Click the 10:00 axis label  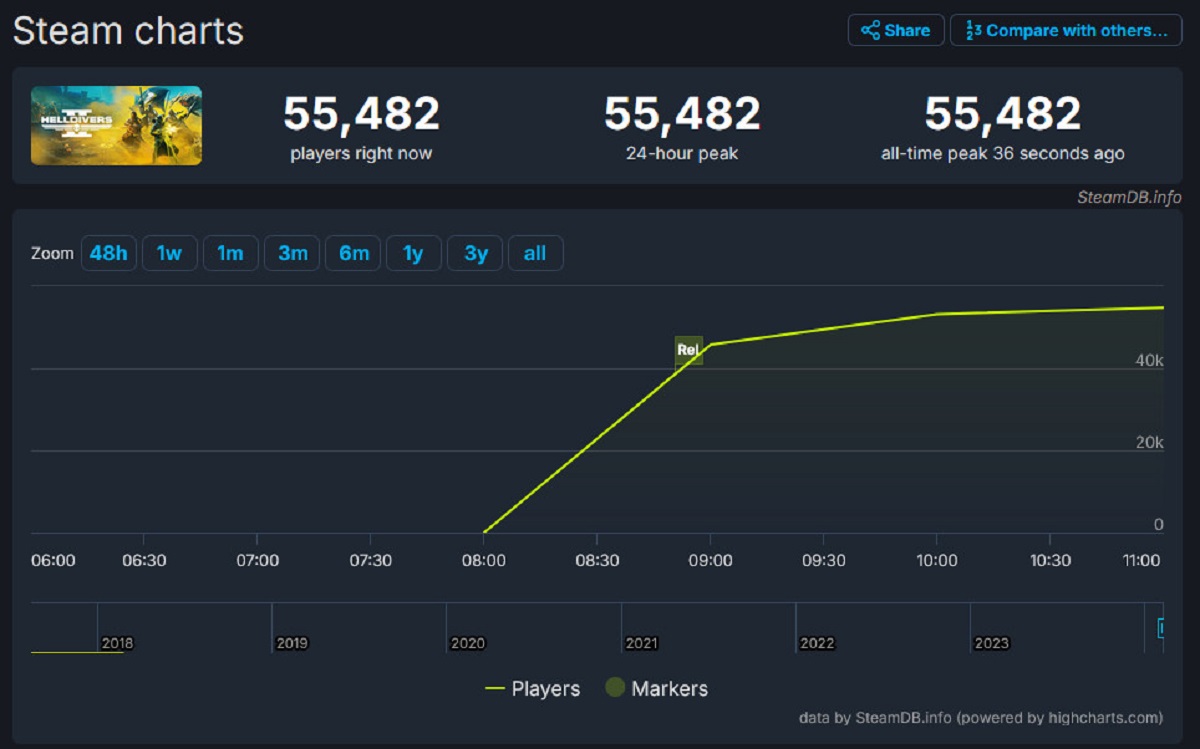tap(937, 560)
